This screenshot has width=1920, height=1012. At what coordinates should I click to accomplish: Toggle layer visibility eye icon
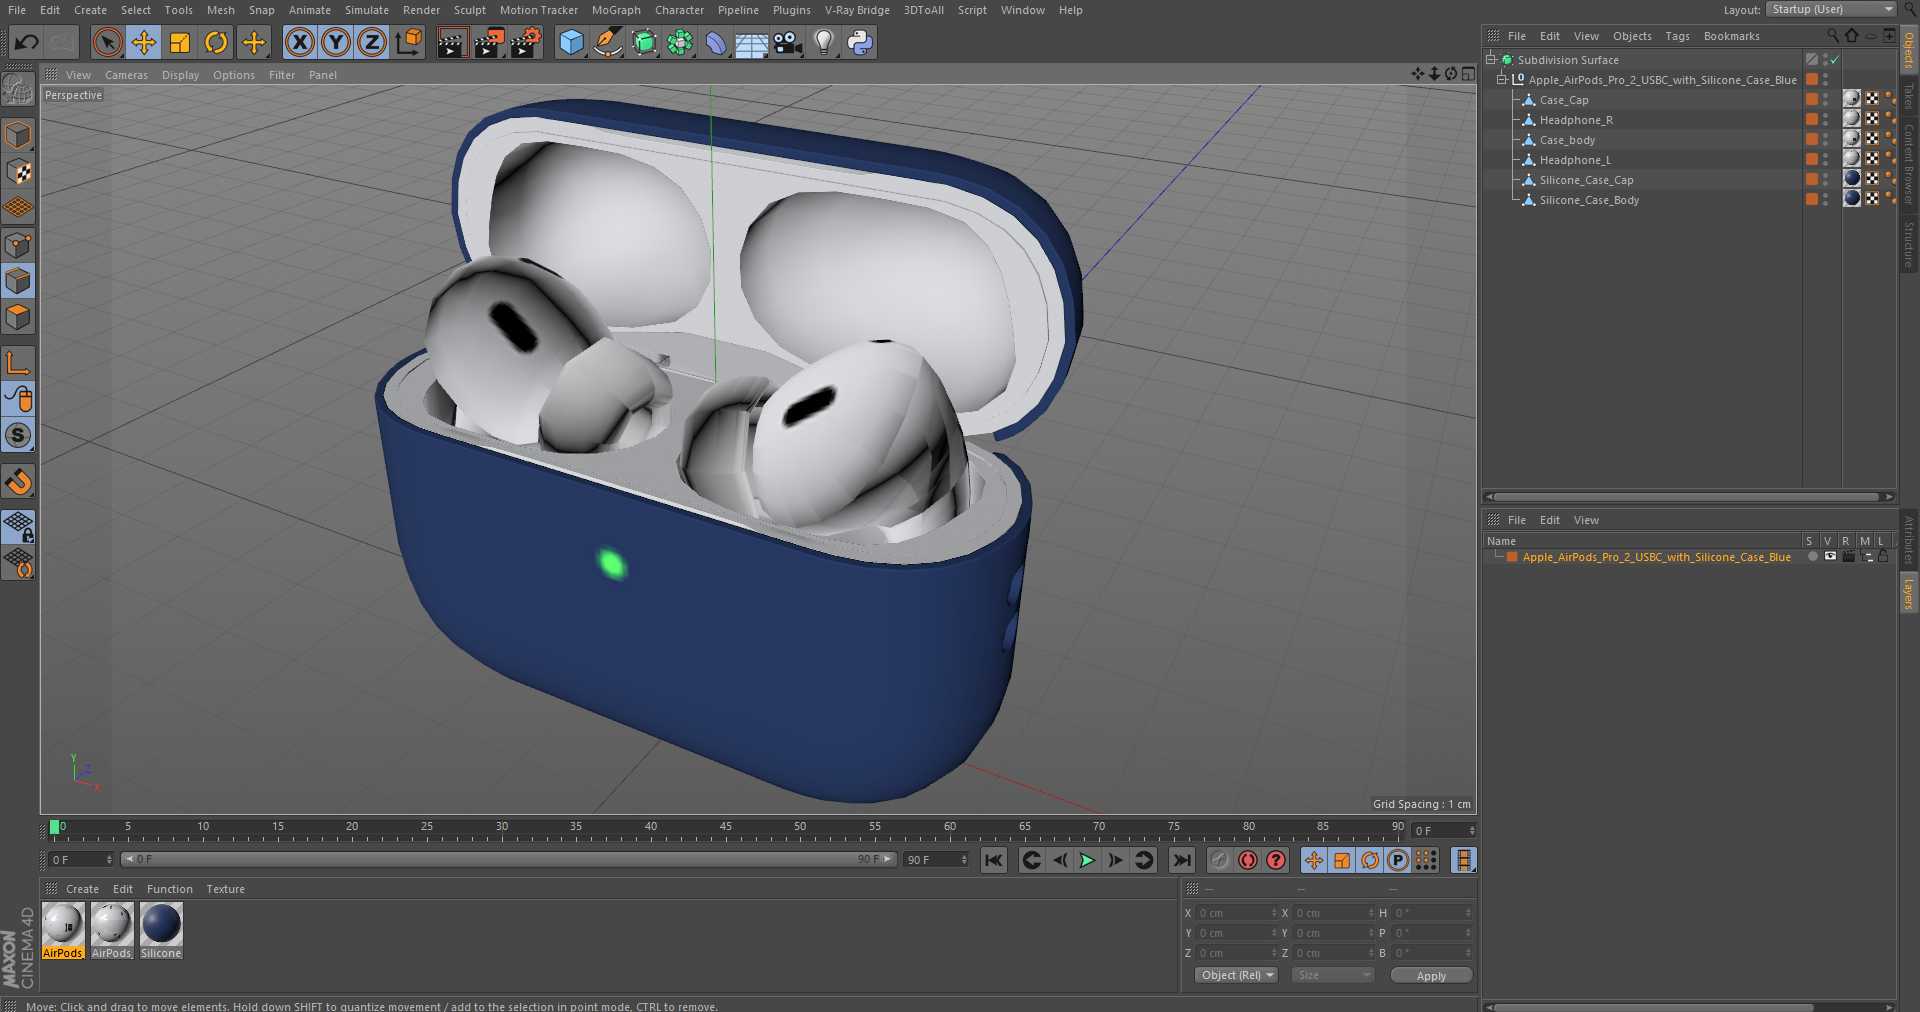tap(1830, 557)
